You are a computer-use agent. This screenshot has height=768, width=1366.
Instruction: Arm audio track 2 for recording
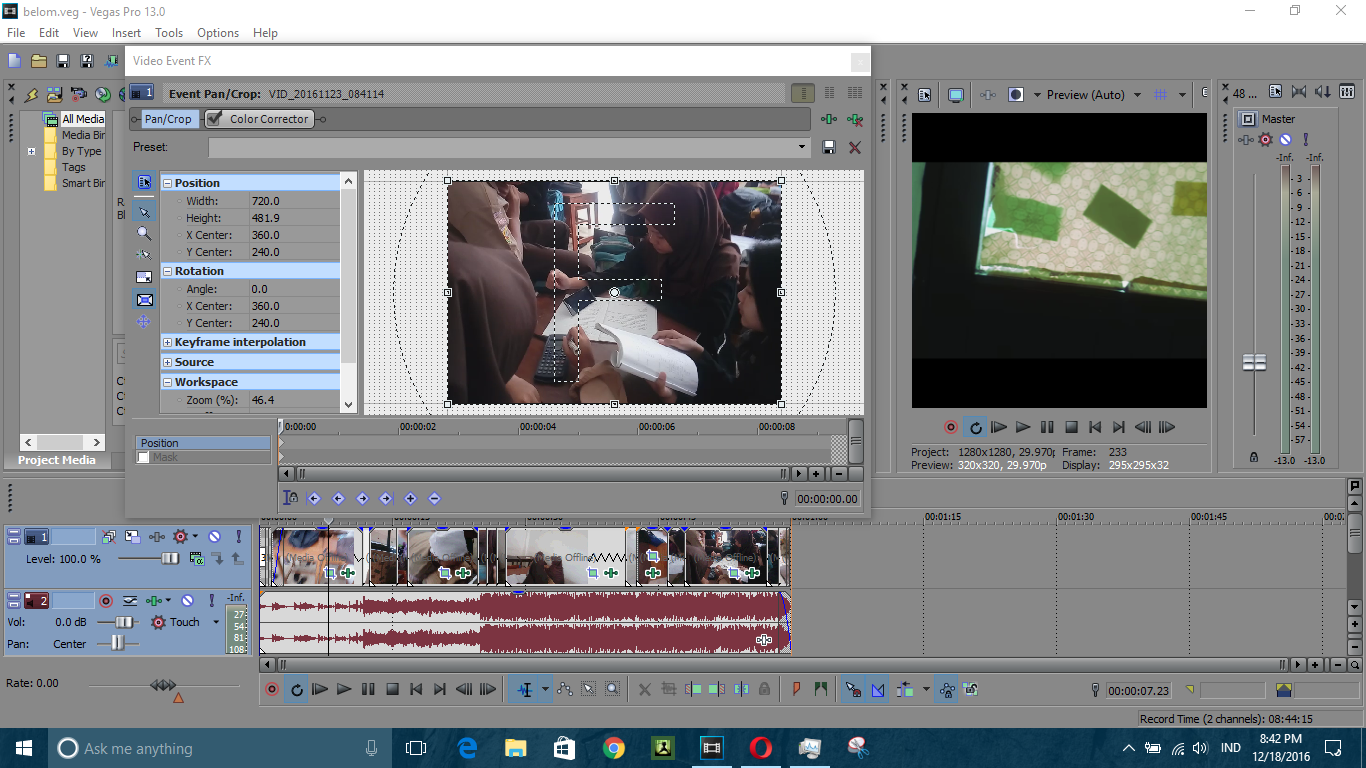(106, 601)
